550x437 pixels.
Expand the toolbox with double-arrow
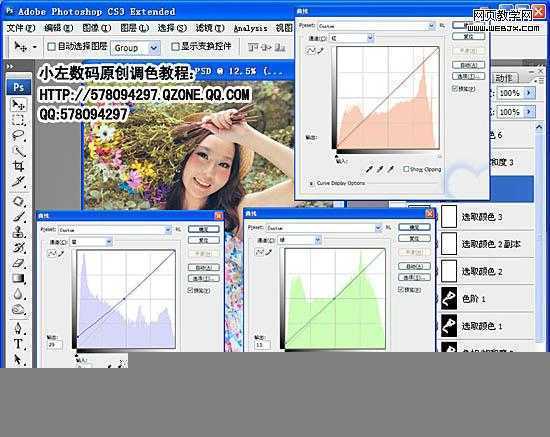point(10,66)
